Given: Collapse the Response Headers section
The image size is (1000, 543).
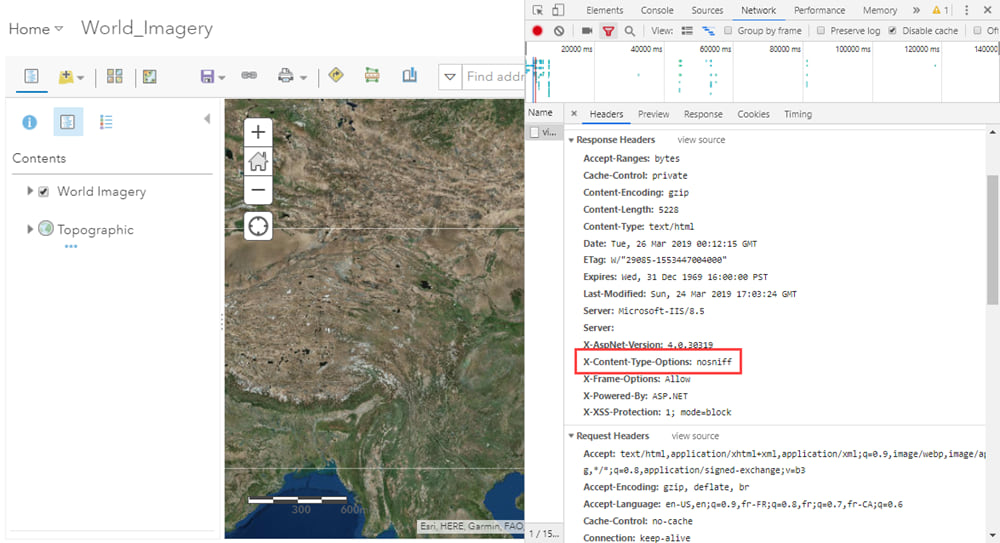Looking at the screenshot, I should 571,140.
